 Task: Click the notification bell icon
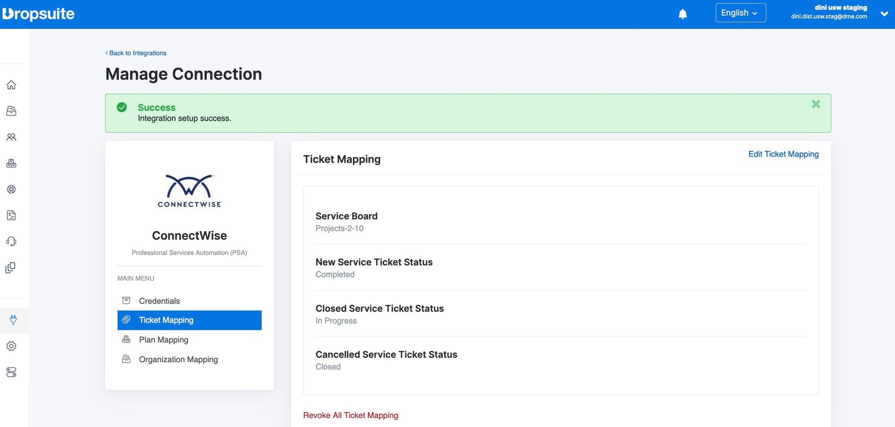[x=683, y=14]
